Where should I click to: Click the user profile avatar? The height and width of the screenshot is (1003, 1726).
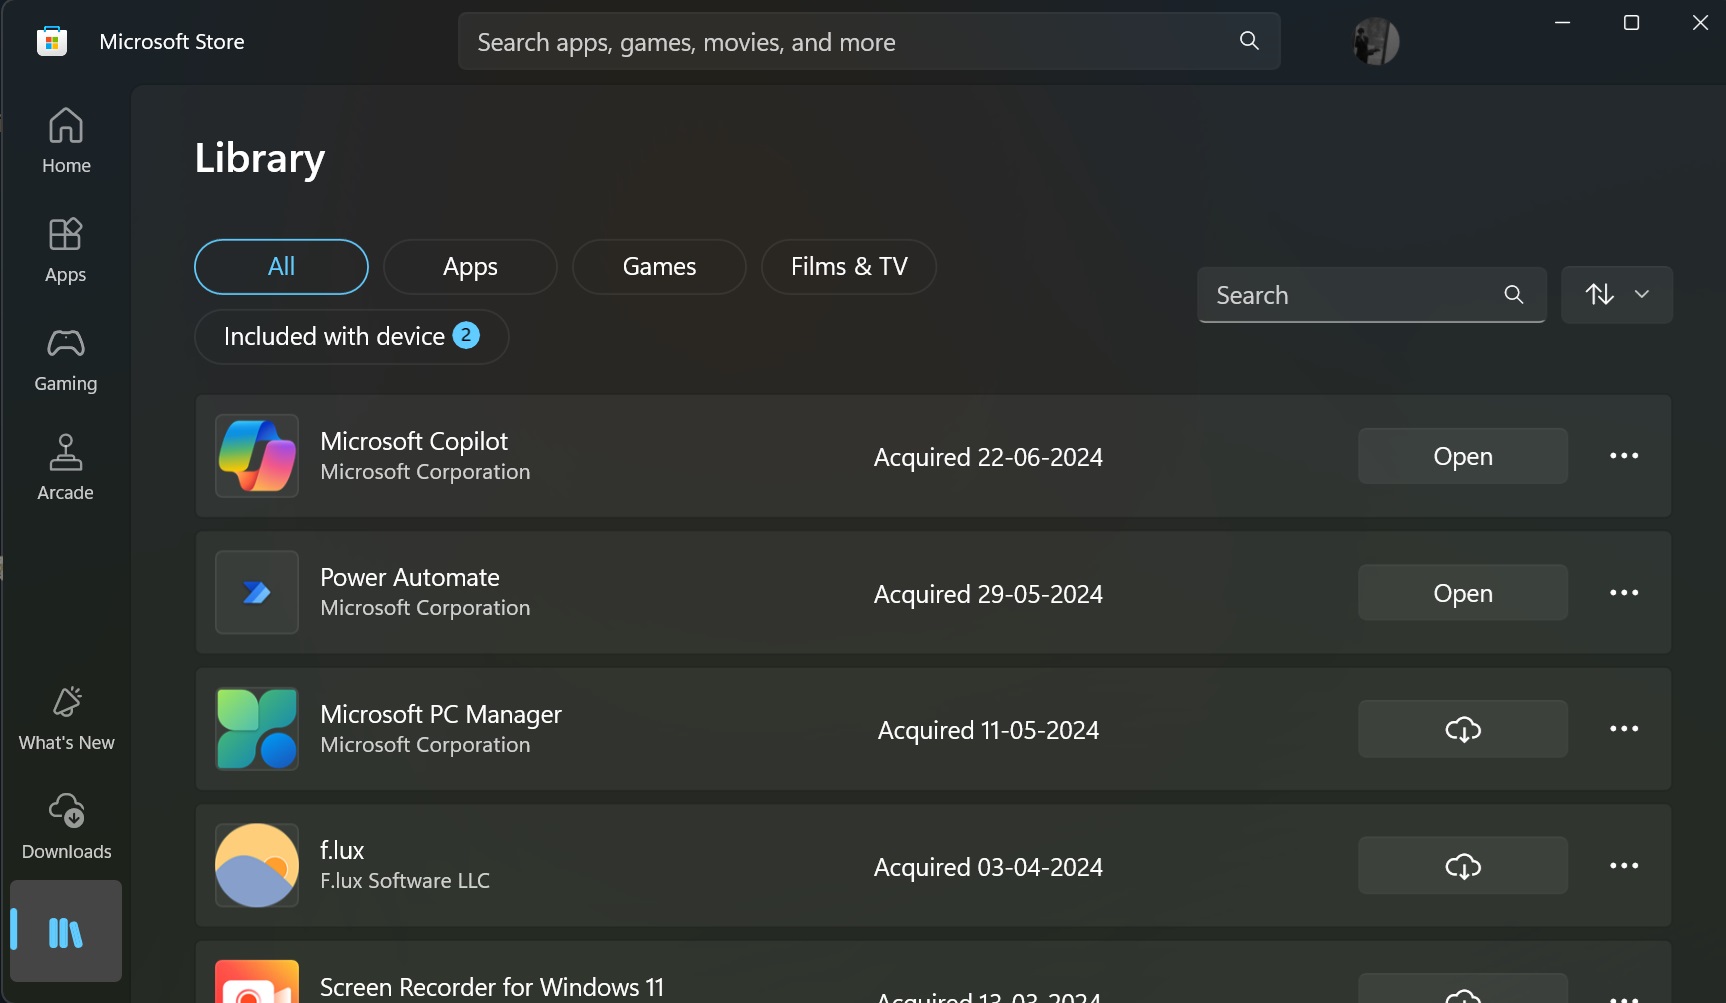(x=1376, y=42)
